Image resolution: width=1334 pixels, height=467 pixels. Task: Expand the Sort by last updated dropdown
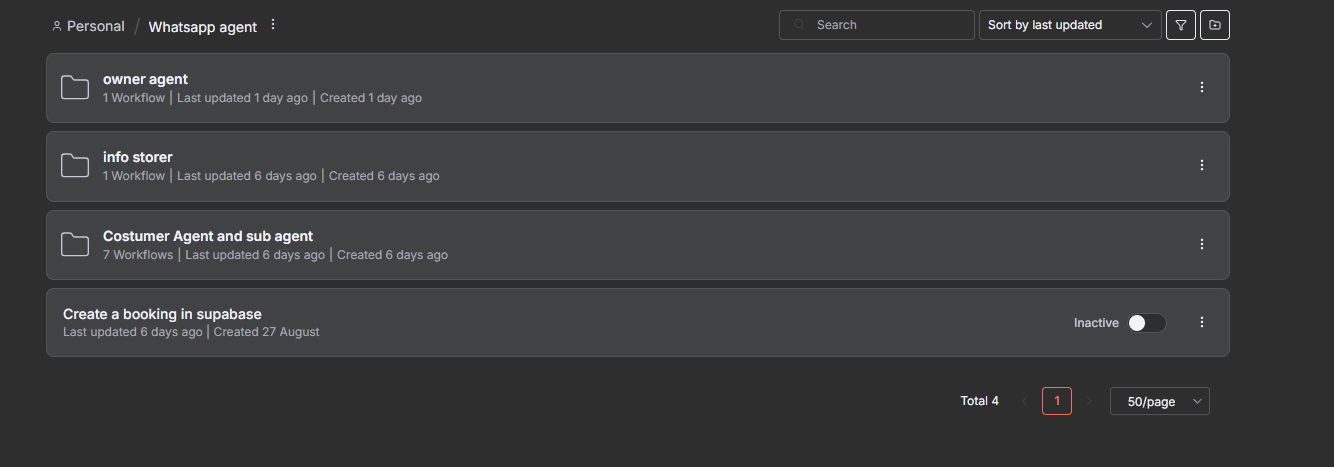click(1069, 25)
